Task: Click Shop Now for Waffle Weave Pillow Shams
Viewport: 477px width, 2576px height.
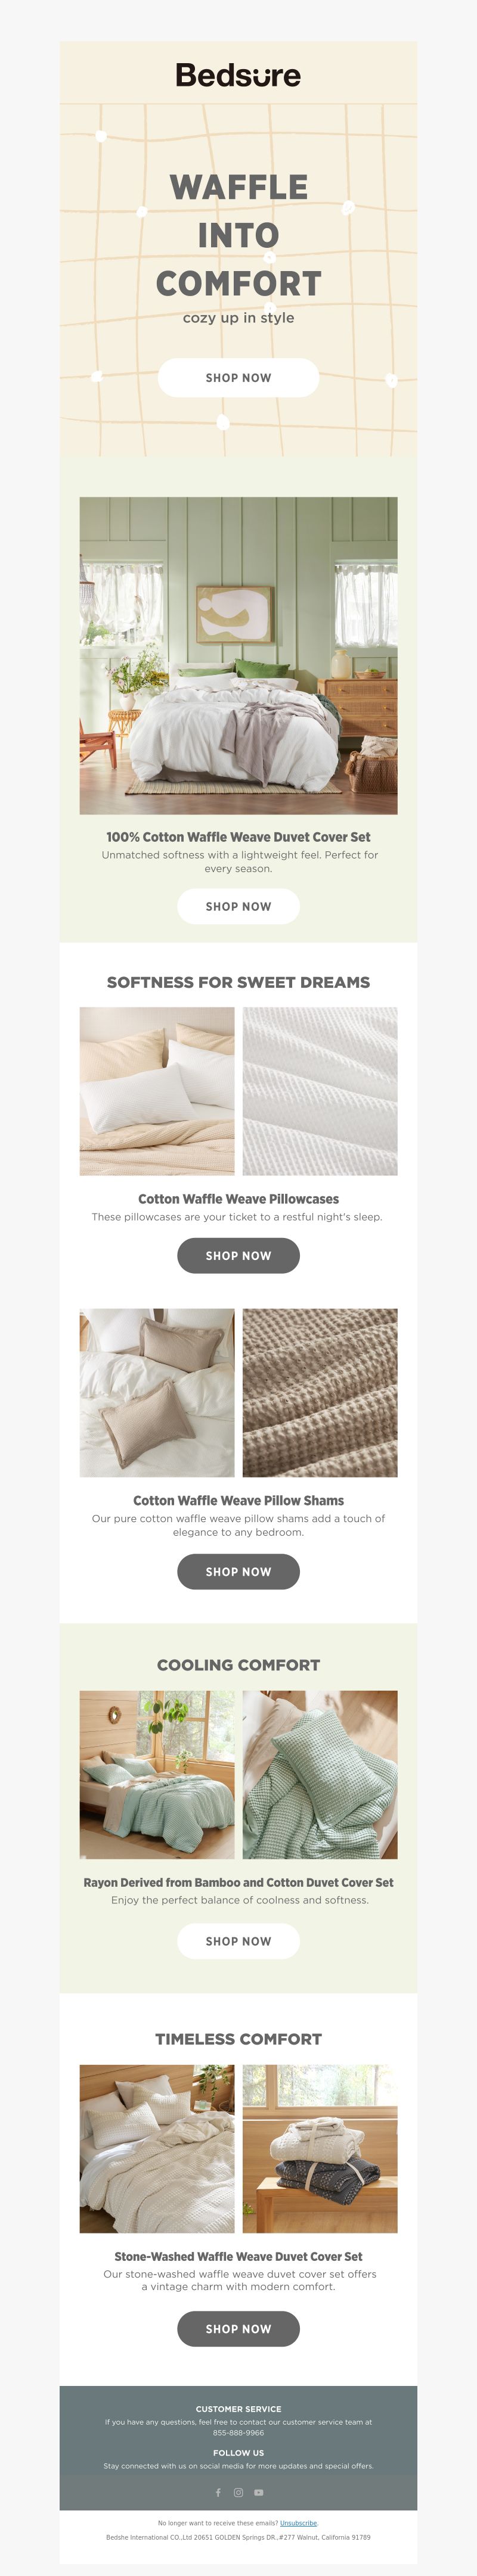Action: click(238, 1571)
